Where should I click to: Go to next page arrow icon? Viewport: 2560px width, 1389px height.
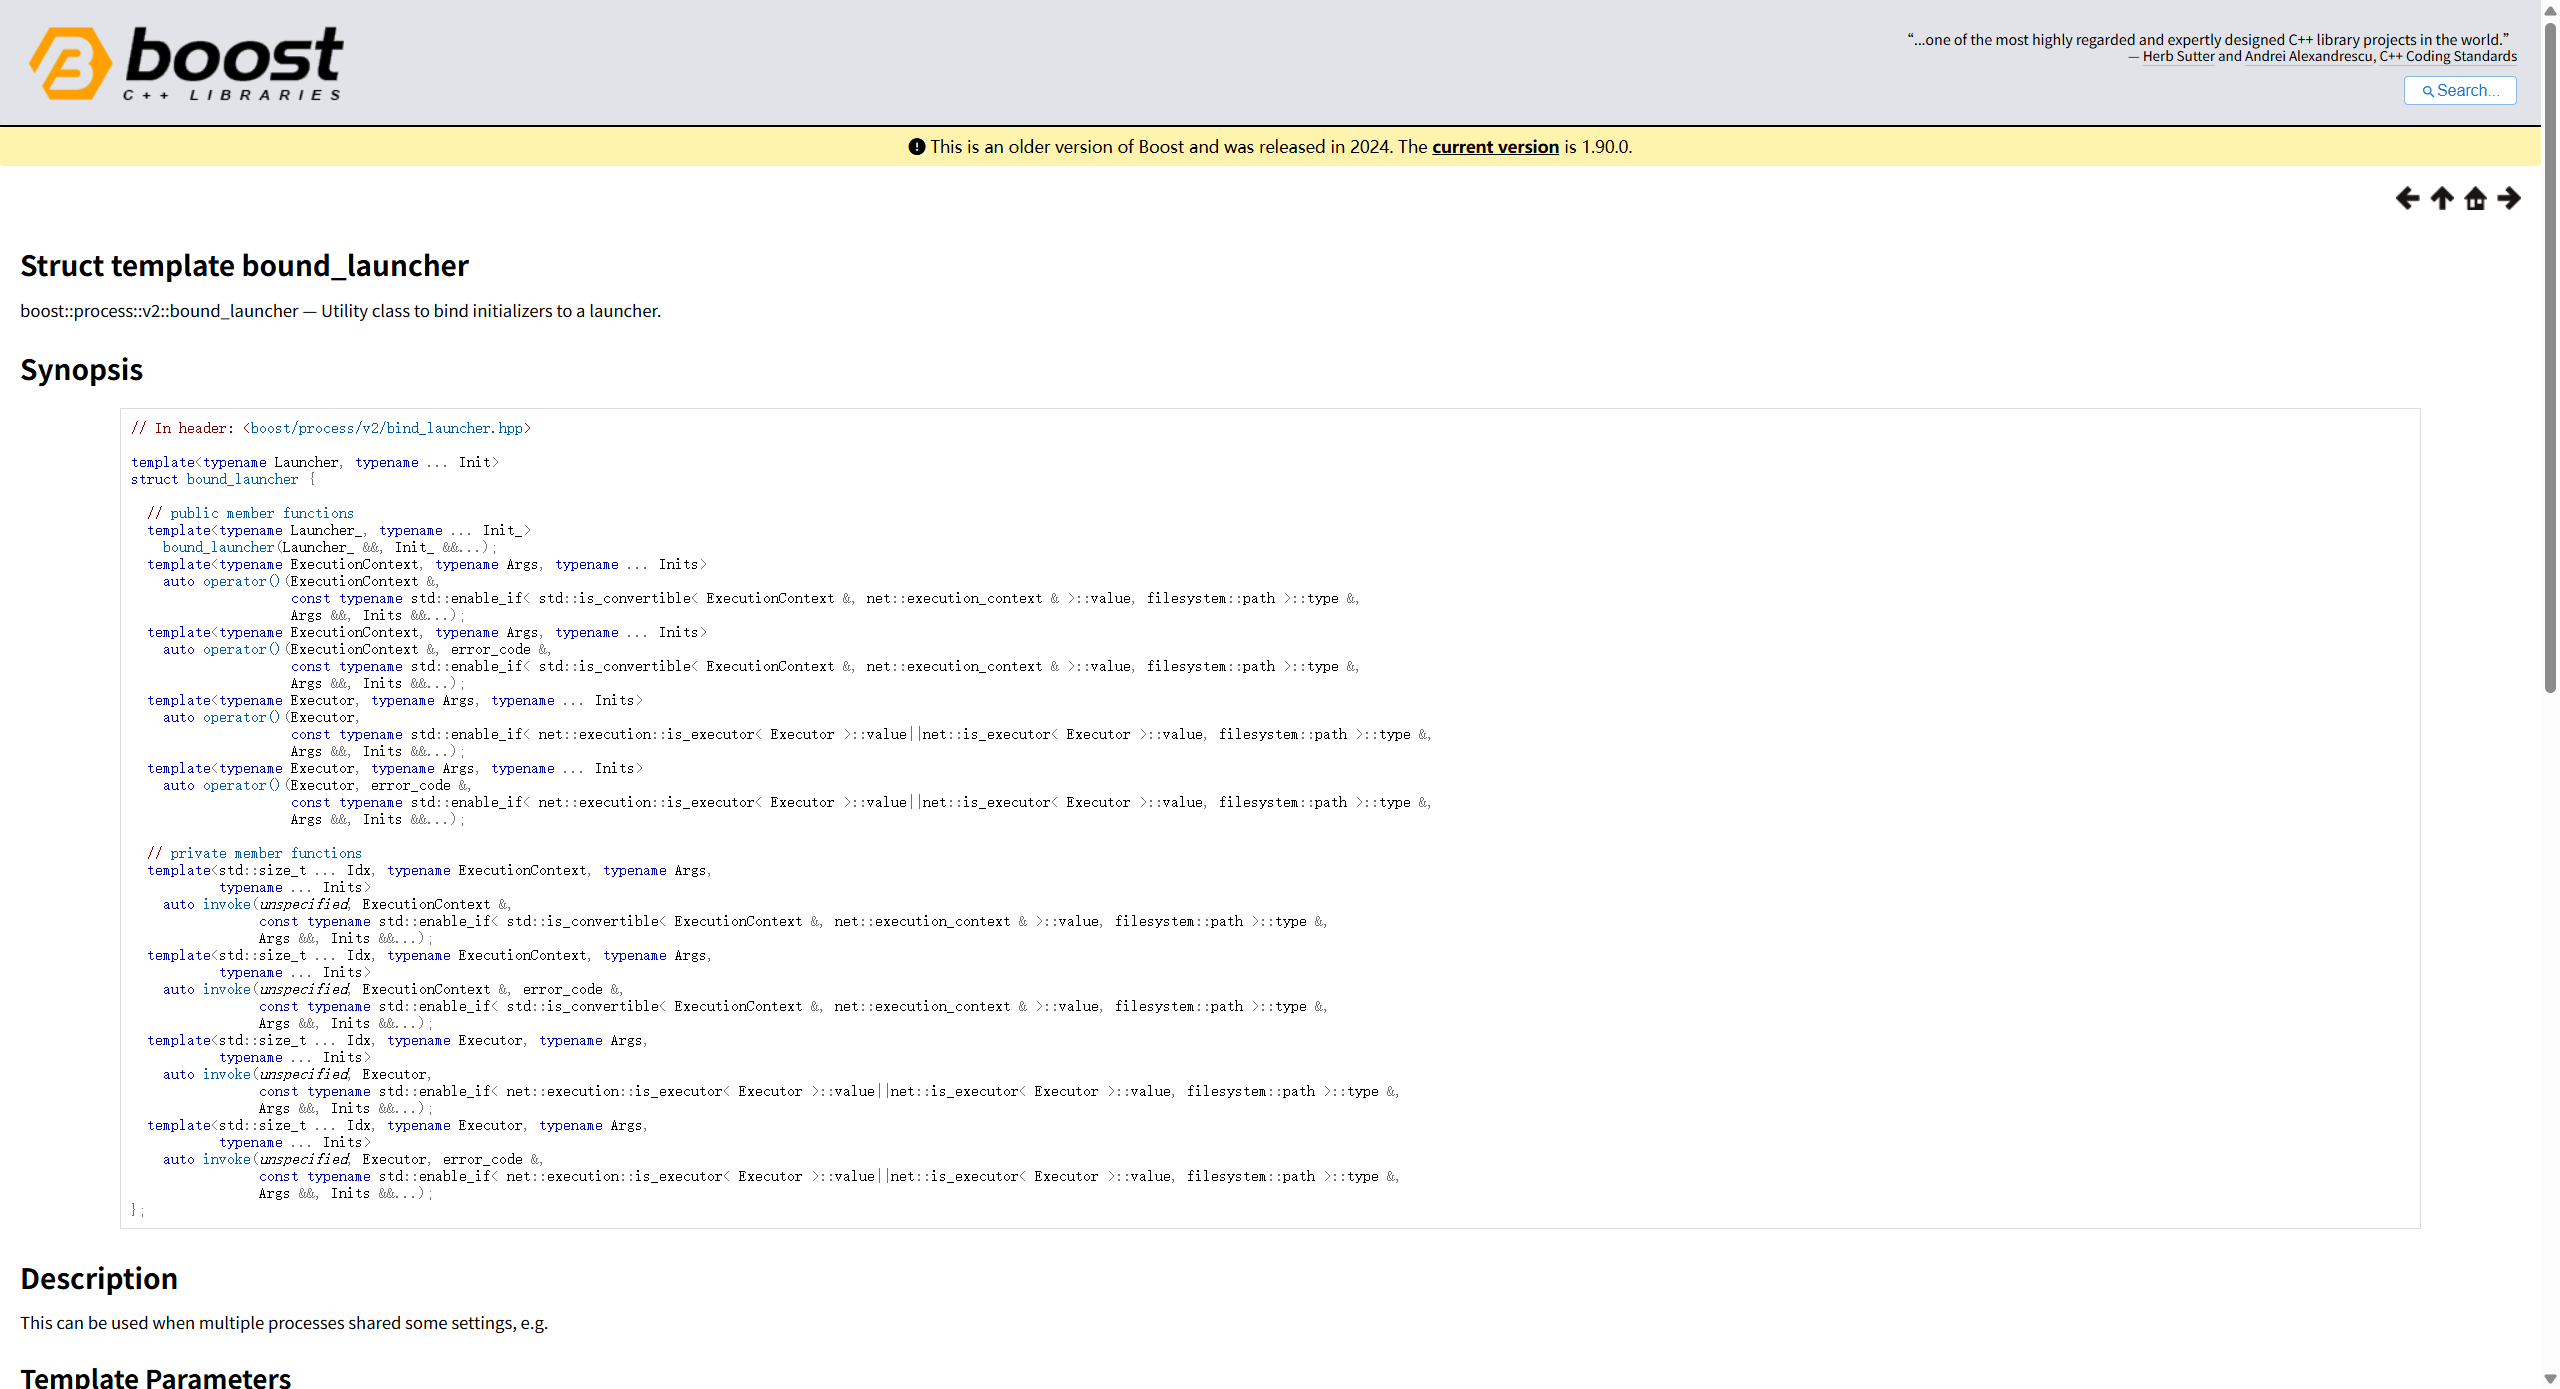pos(2509,198)
